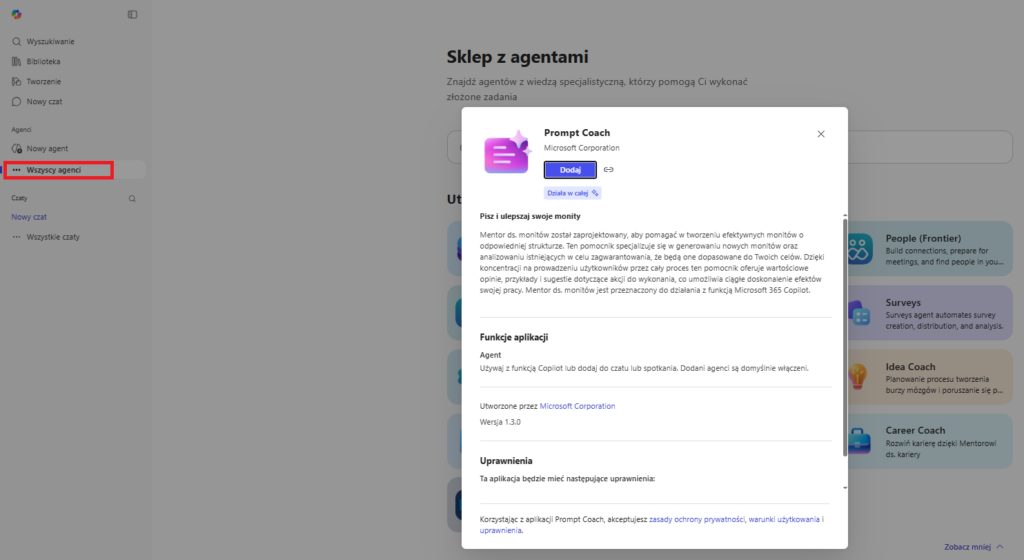
Task: Click the Idea Coach lightbulb icon
Action: 857,377
